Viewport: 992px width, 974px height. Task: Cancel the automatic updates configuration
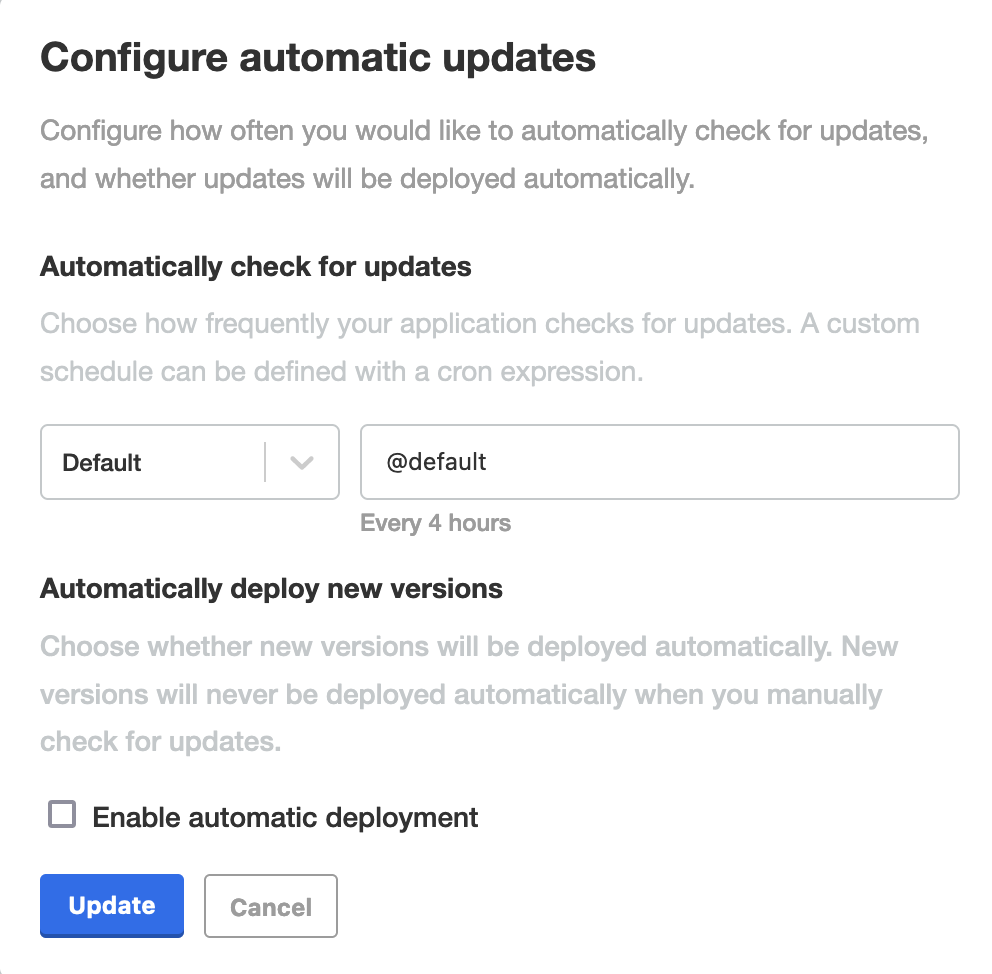click(x=270, y=905)
